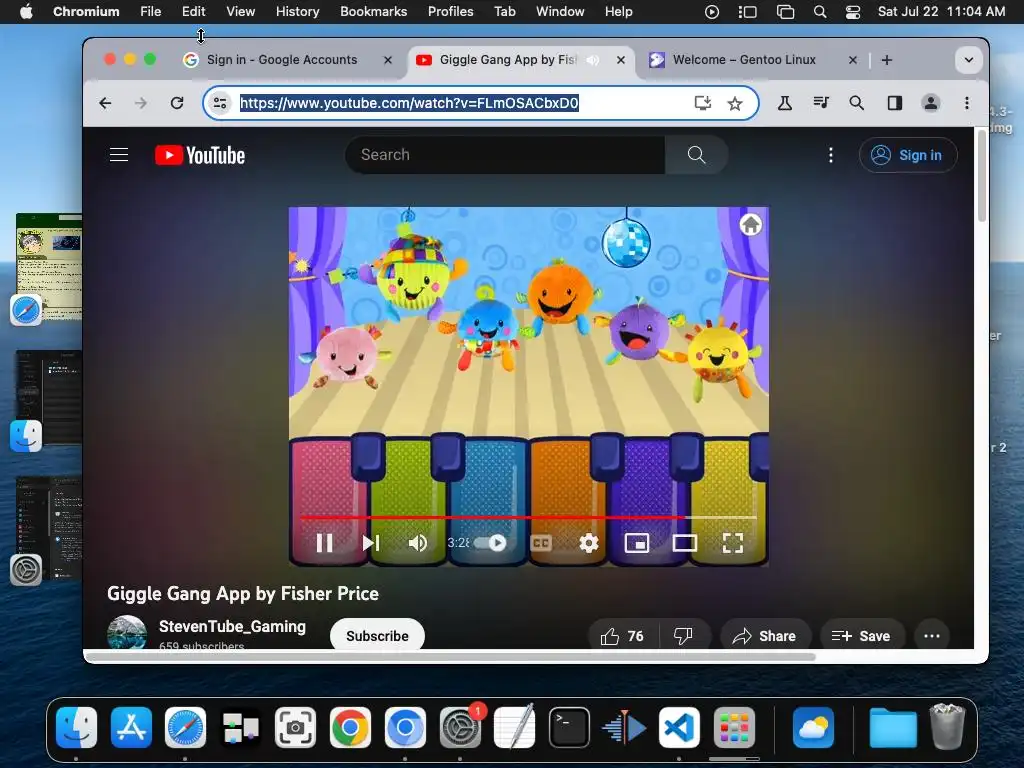1024x768 pixels.
Task: Go forward in browser history
Action: pos(141,103)
